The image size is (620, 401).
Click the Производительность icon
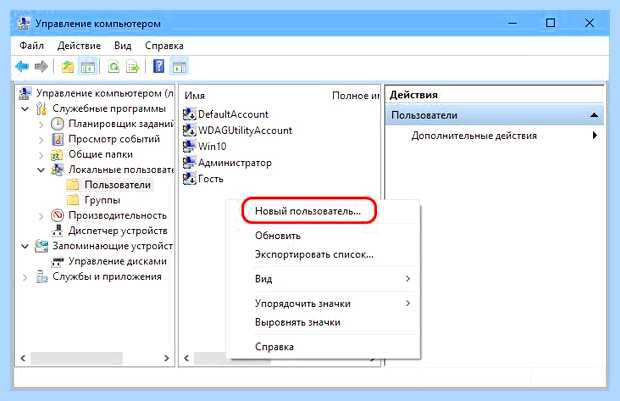tap(58, 216)
